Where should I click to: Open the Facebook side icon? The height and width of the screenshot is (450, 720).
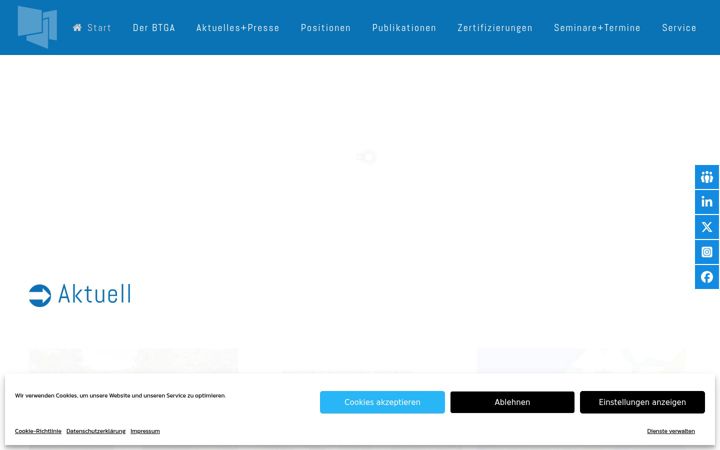(707, 277)
